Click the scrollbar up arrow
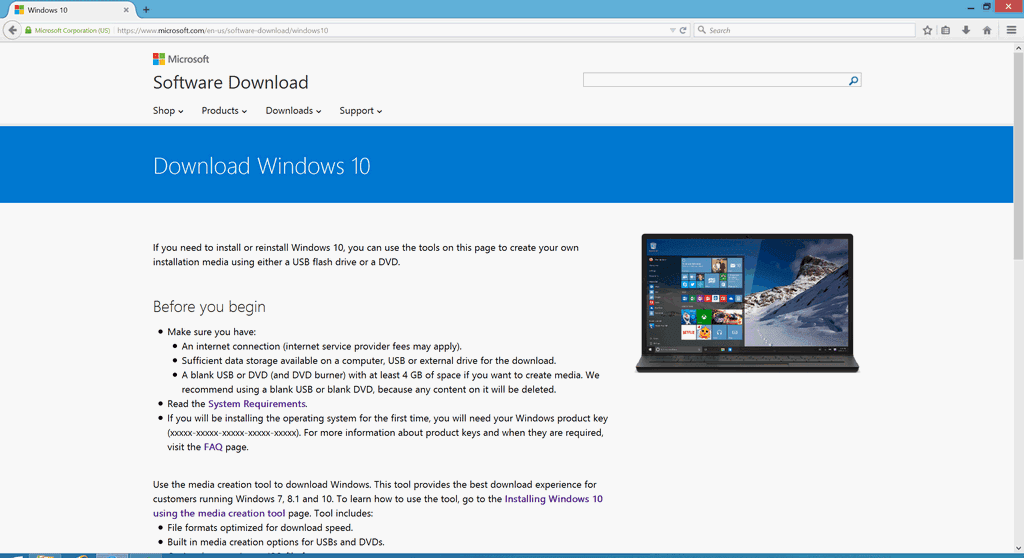This screenshot has height=558, width=1024. click(x=1018, y=48)
